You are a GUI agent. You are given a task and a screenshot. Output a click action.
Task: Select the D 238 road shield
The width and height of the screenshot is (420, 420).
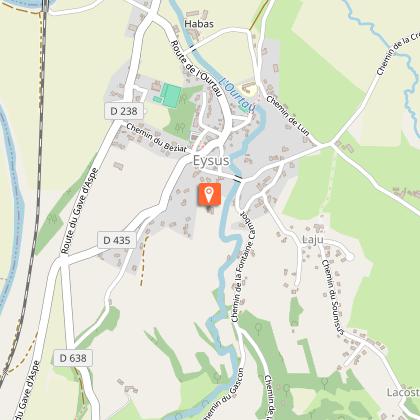124,111
